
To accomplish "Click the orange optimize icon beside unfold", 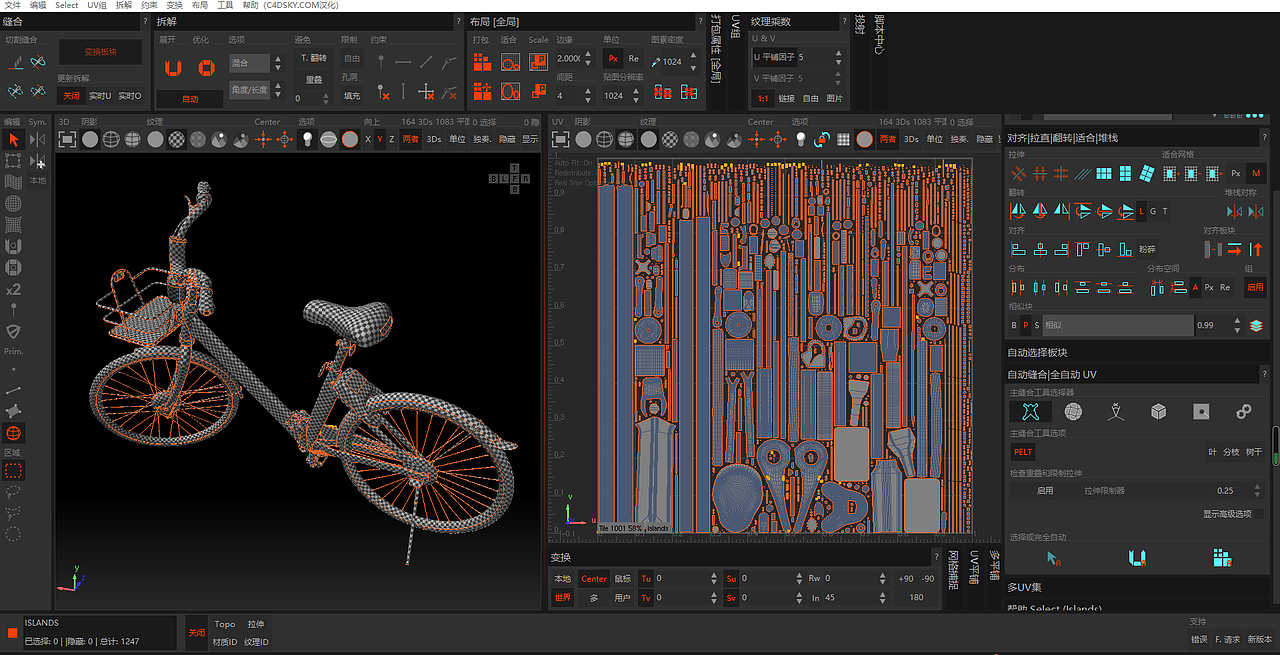I will tap(206, 68).
